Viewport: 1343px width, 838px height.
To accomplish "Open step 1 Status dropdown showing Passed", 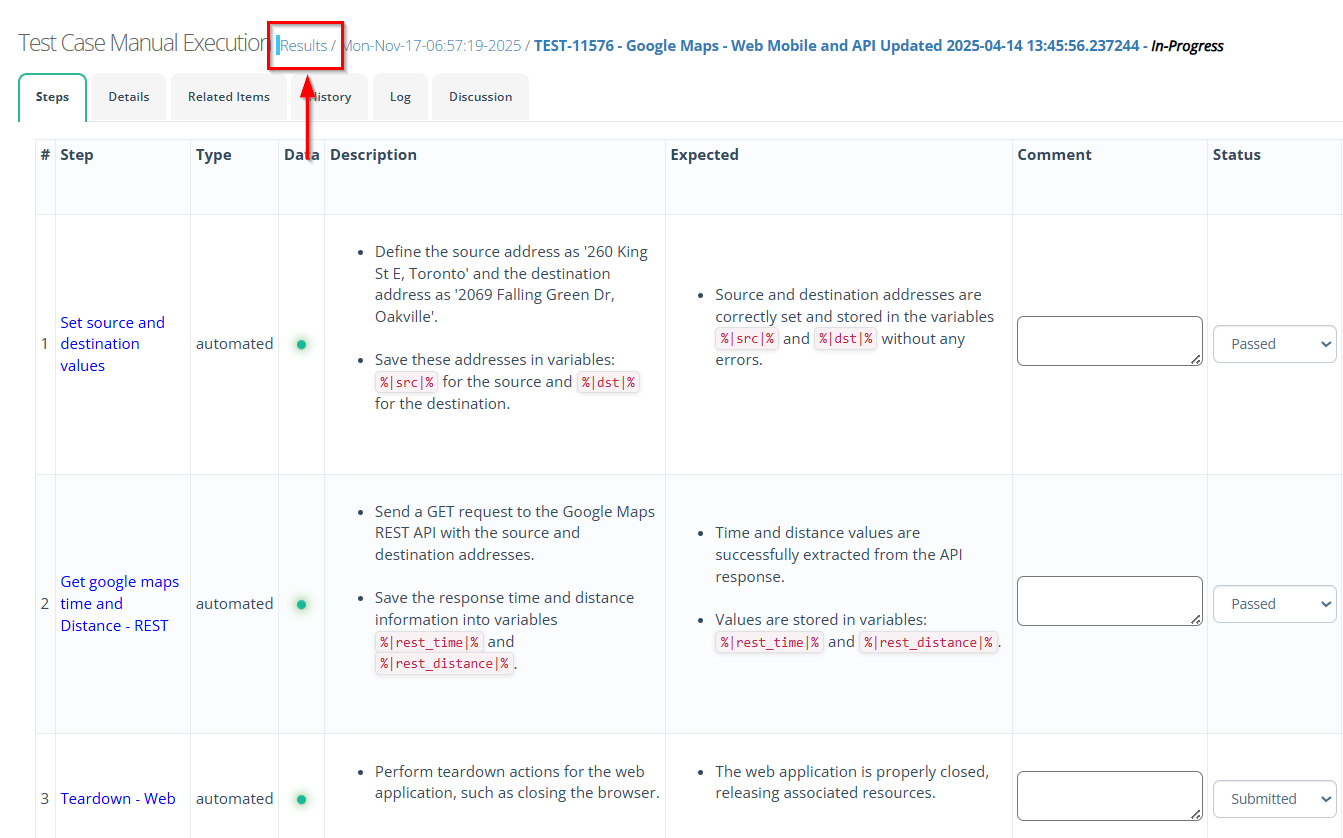I will pos(1274,344).
